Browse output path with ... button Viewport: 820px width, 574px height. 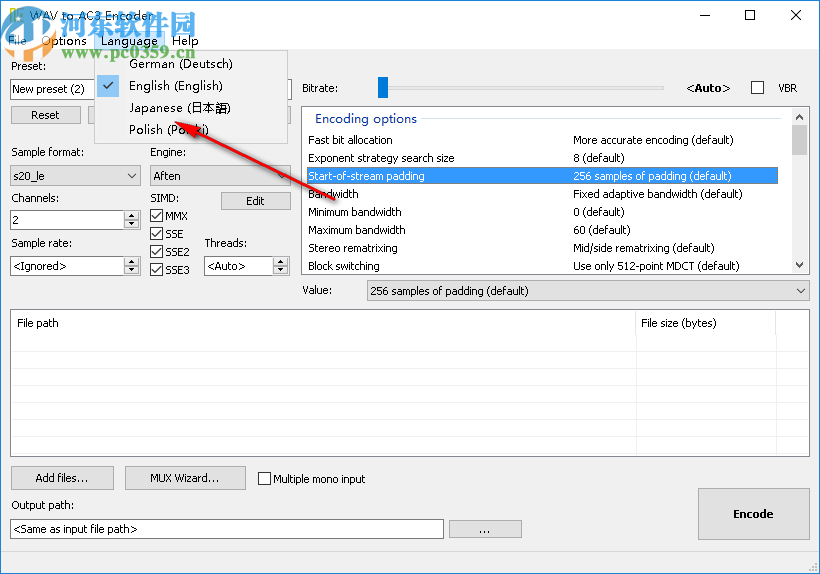pos(485,529)
